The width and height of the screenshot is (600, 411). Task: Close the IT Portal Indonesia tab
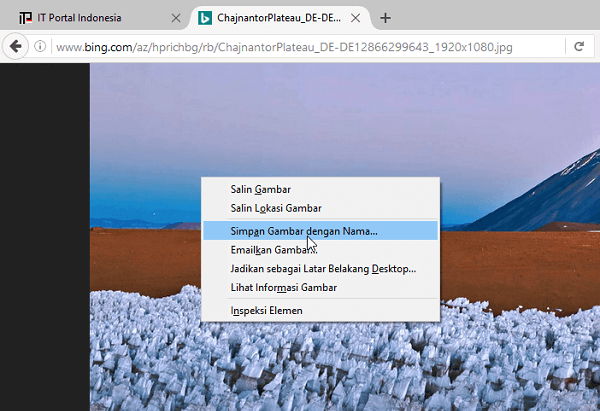point(176,18)
